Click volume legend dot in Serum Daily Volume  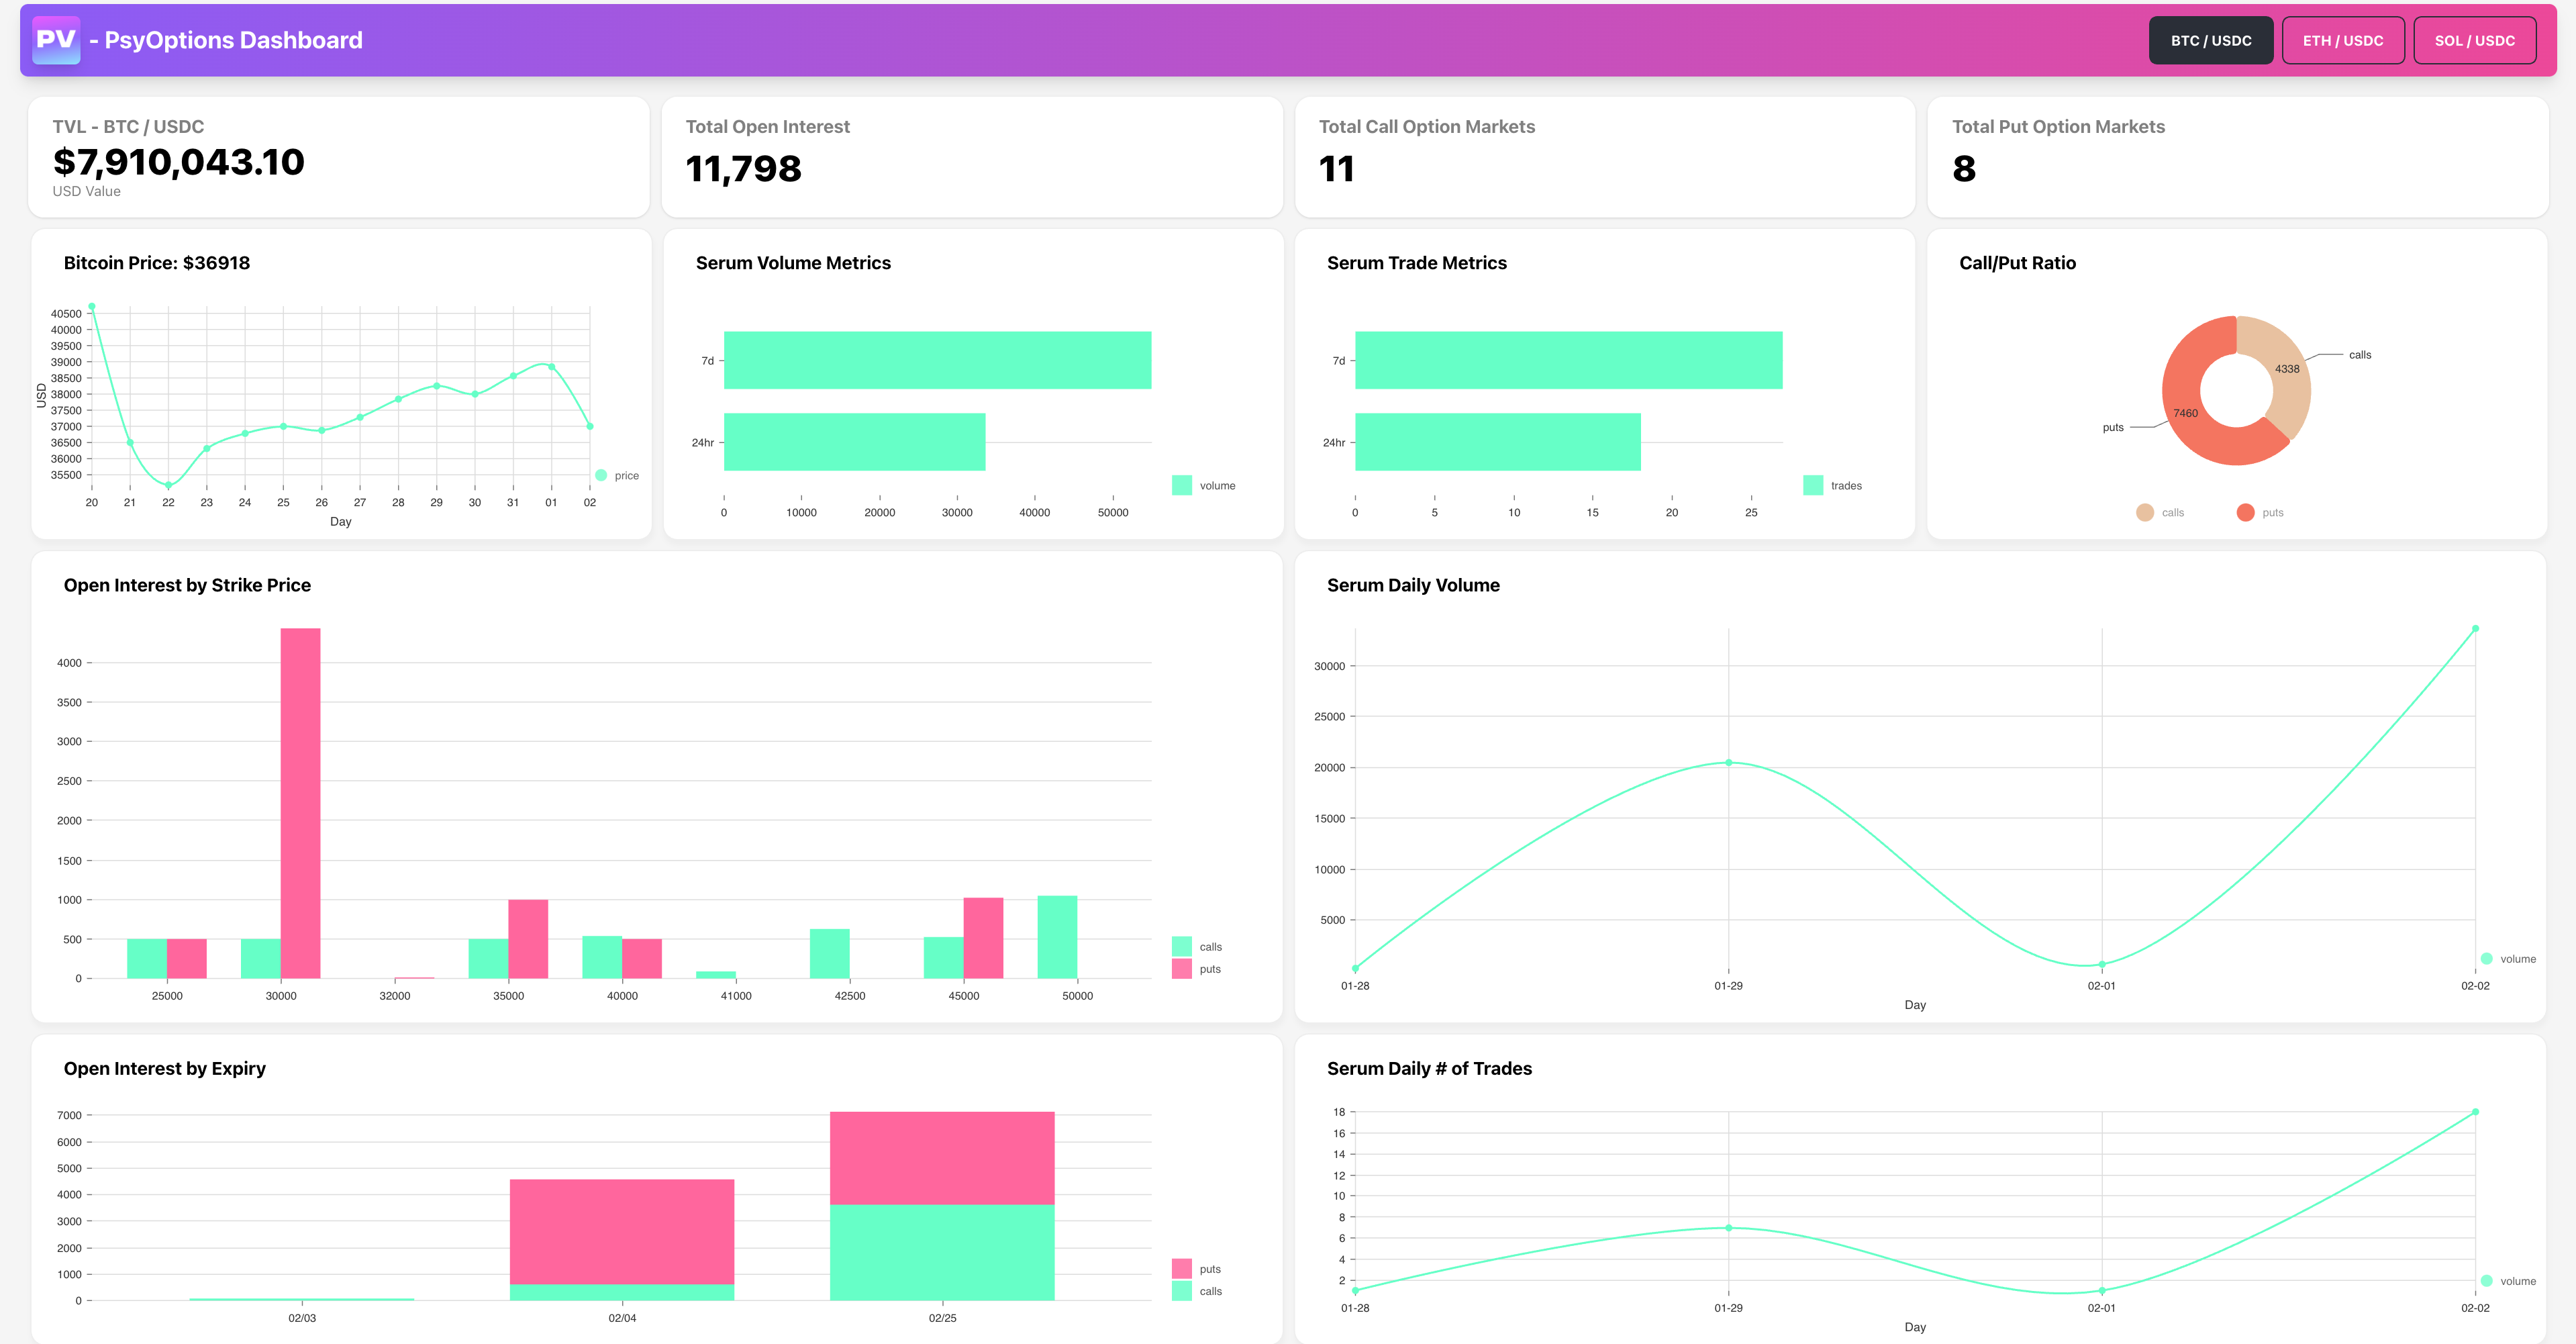pos(2487,959)
